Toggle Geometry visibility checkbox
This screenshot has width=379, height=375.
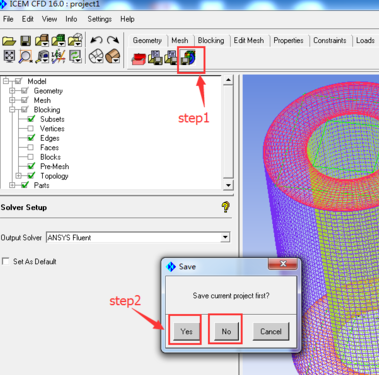pos(25,91)
